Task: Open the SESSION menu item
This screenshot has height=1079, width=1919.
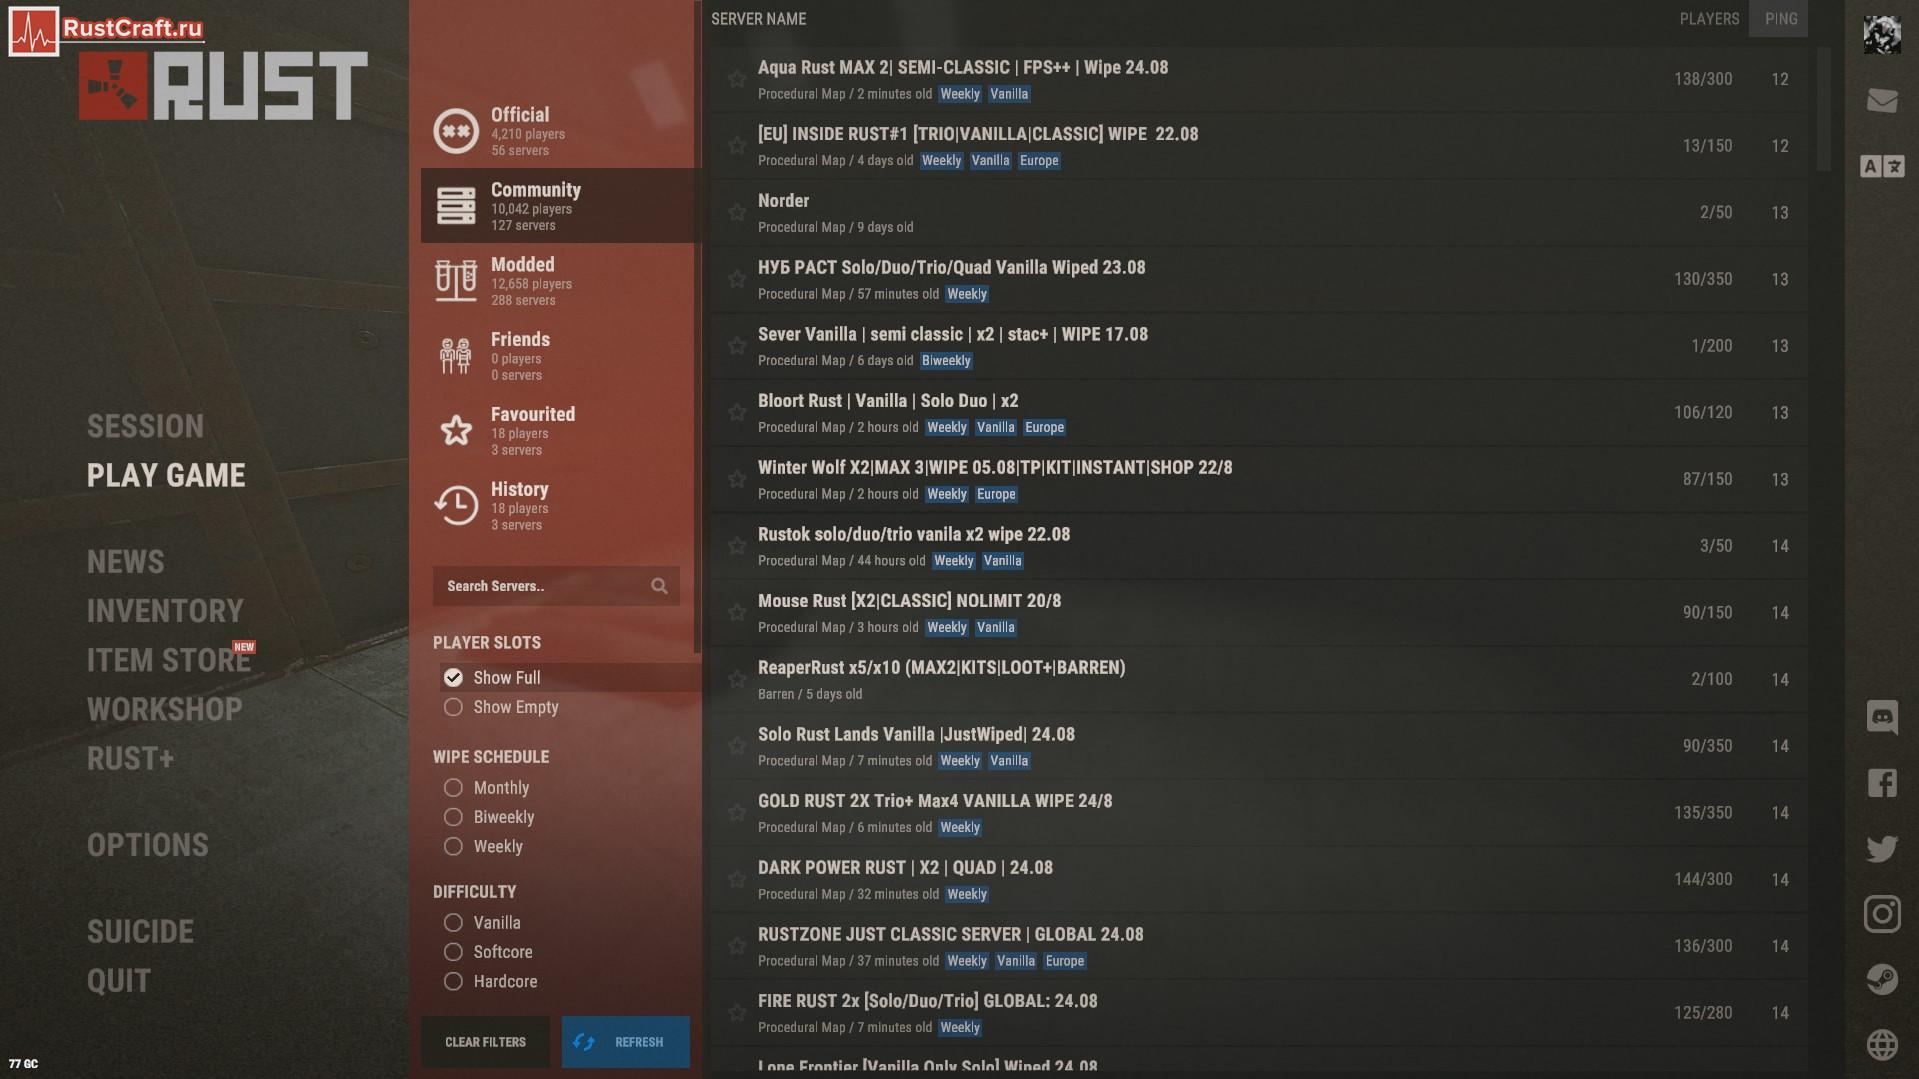Action: [x=145, y=427]
